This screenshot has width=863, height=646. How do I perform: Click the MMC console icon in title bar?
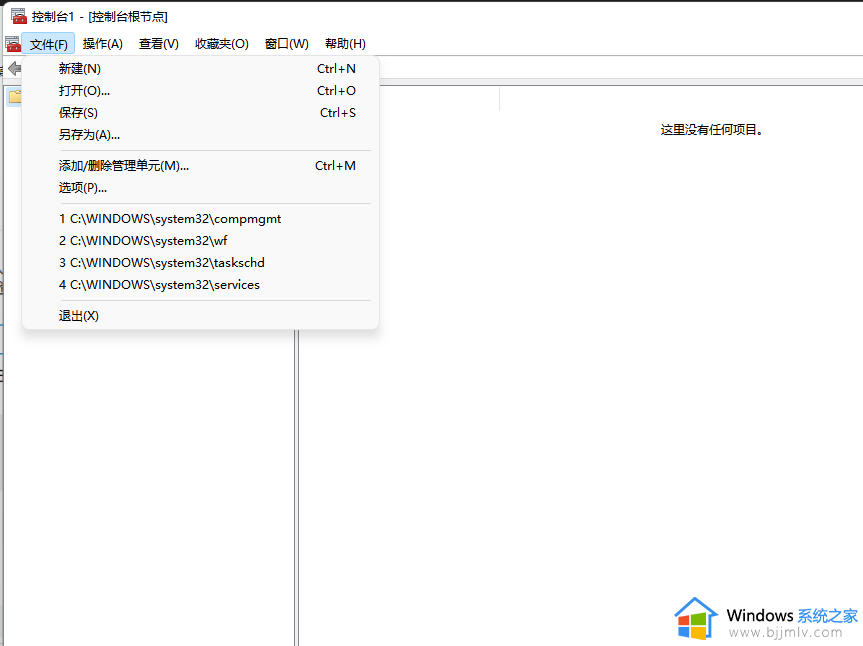click(x=19, y=16)
